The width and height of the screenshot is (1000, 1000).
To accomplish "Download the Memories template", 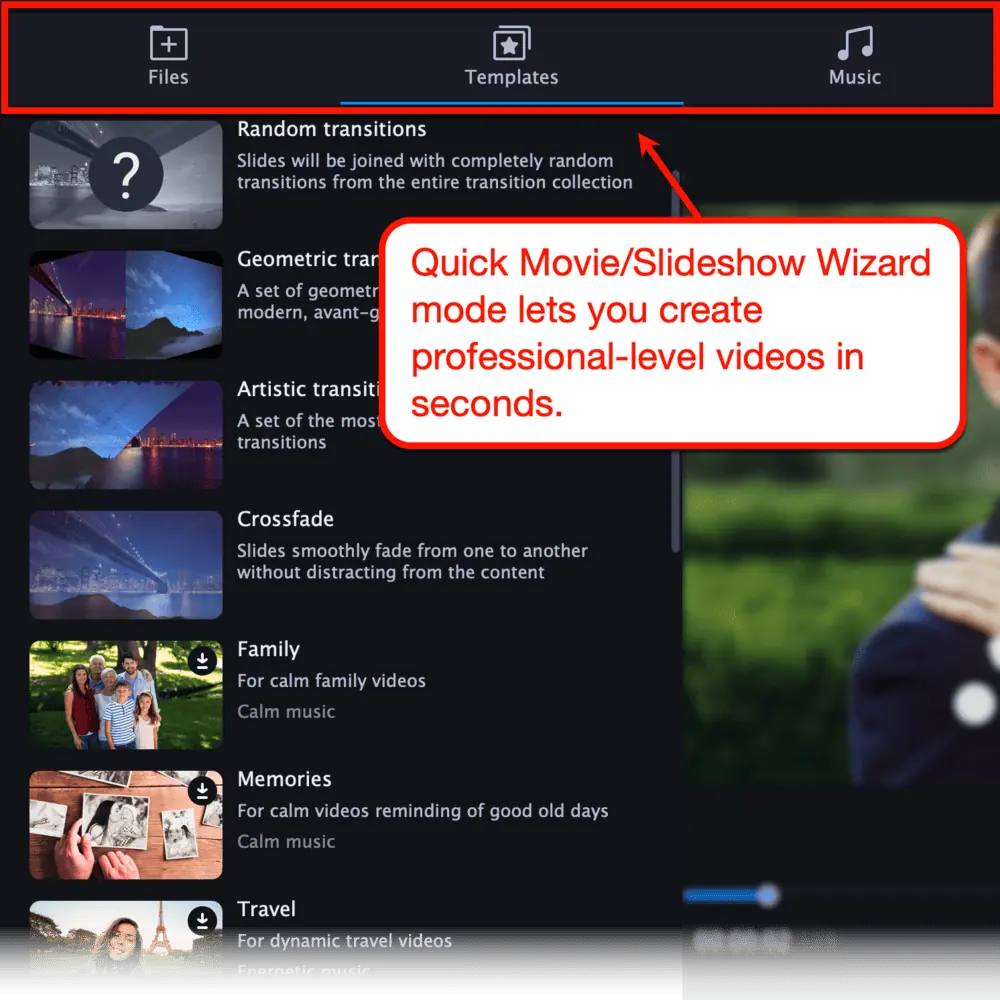I will [202, 791].
